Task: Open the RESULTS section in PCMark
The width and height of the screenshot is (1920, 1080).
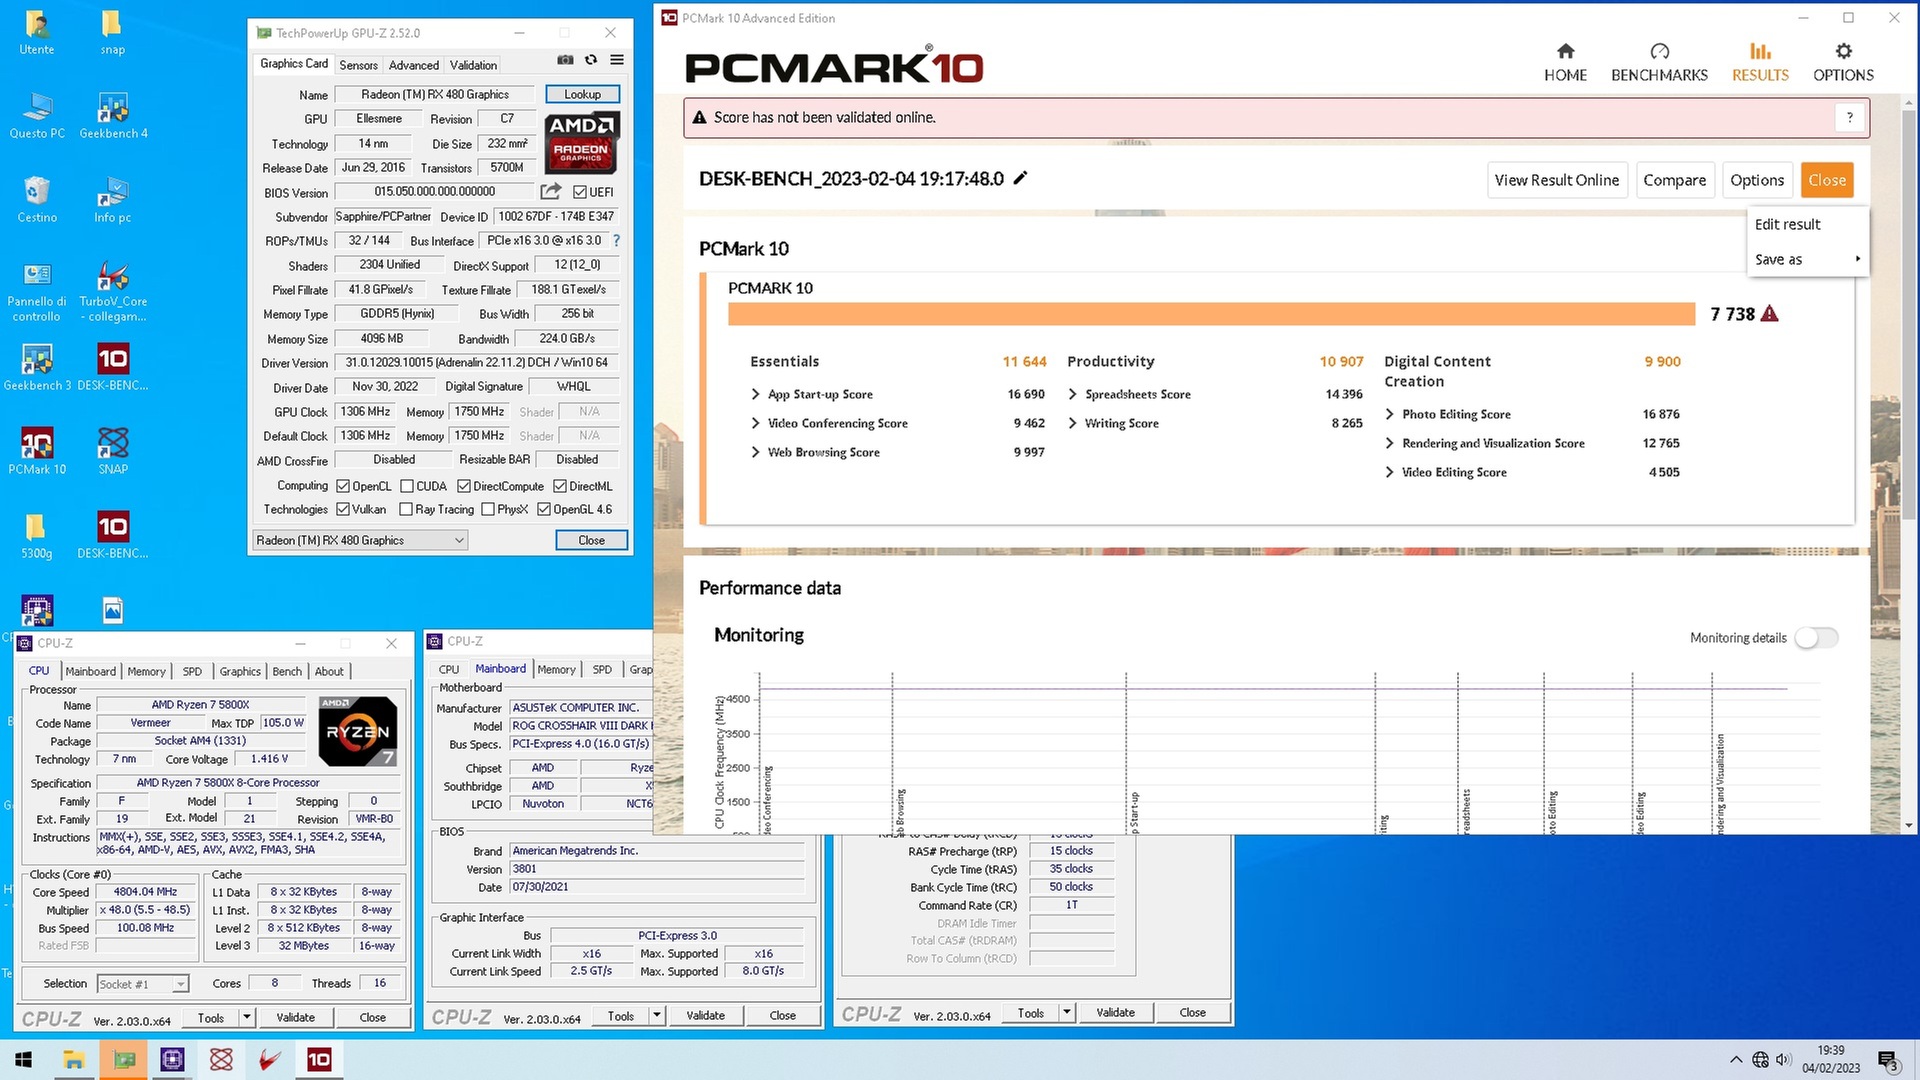Action: tap(1760, 62)
